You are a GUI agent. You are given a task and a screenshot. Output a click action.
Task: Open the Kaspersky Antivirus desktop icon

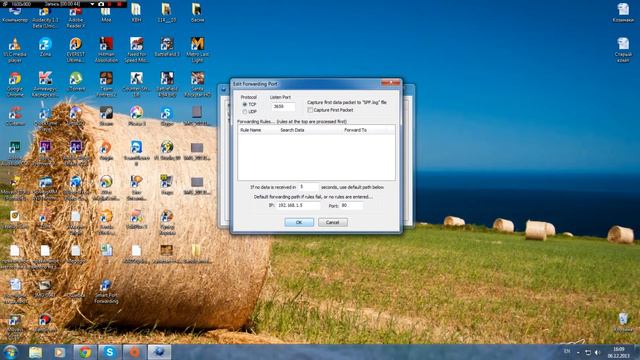[45, 84]
